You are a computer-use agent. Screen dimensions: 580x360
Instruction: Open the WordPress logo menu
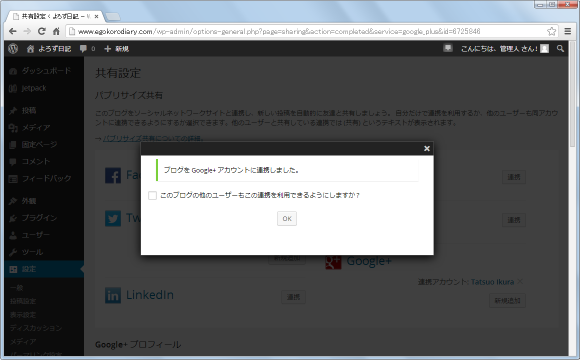coord(13,48)
